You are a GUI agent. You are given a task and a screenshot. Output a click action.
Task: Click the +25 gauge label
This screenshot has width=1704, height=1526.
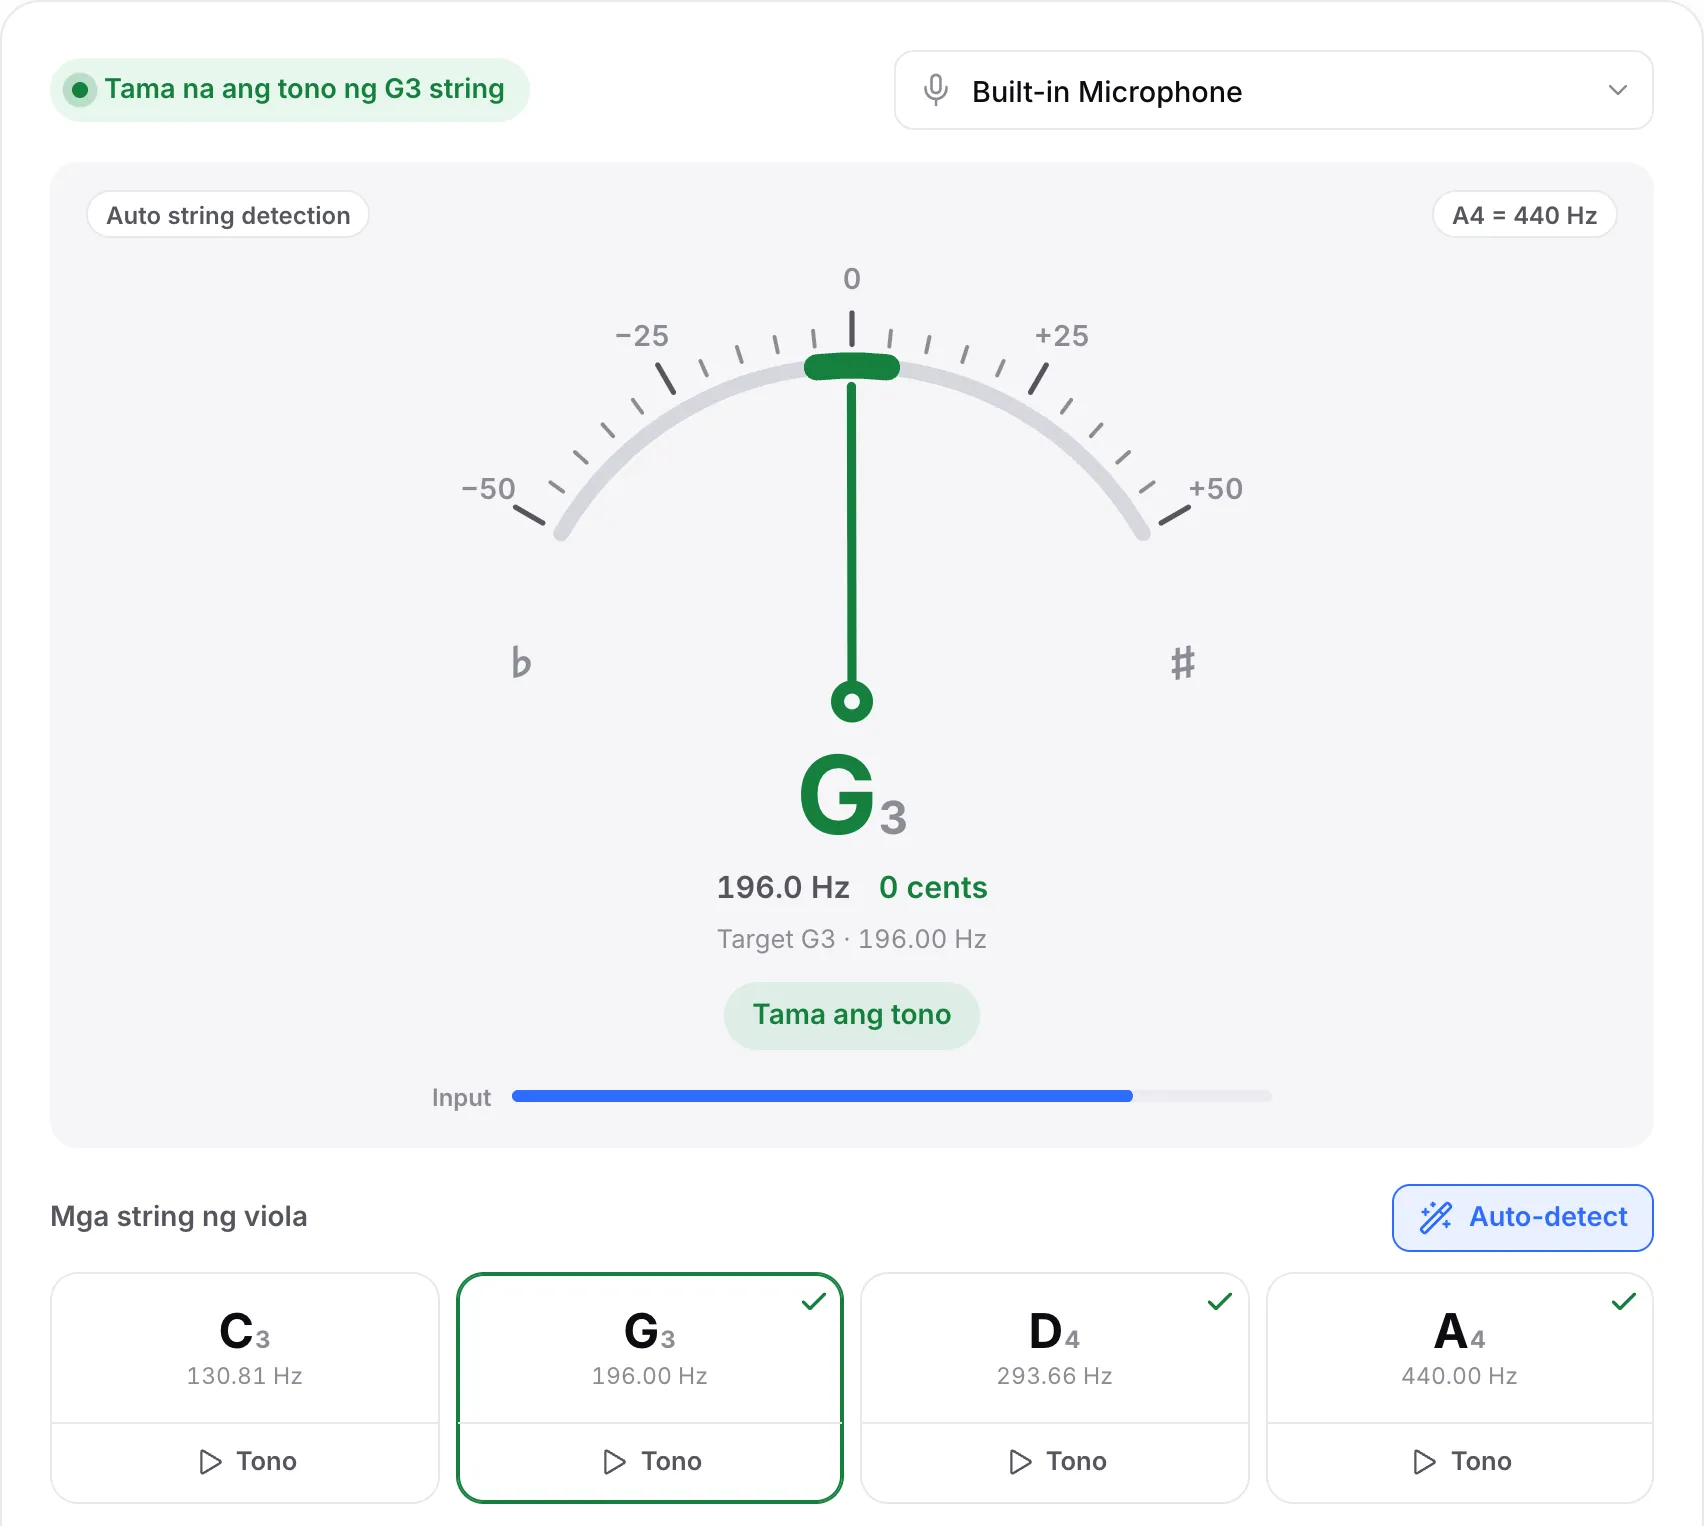[1062, 336]
